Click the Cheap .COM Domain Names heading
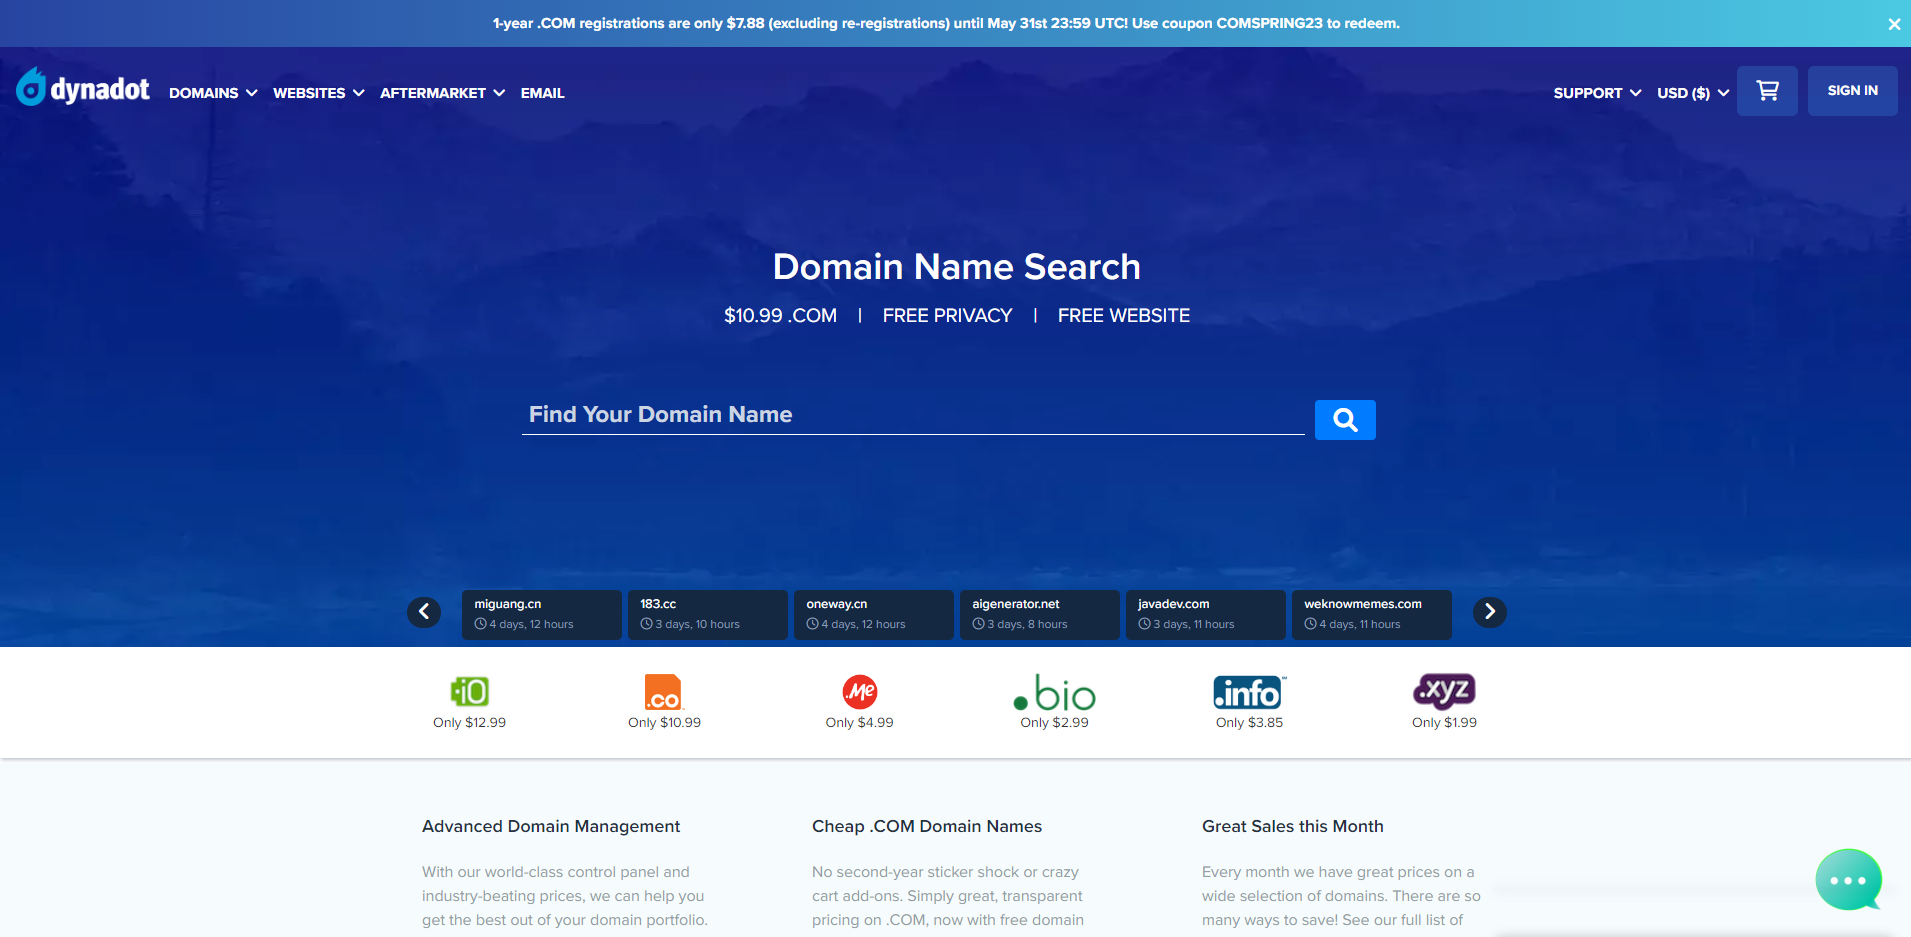This screenshot has width=1911, height=937. click(927, 827)
